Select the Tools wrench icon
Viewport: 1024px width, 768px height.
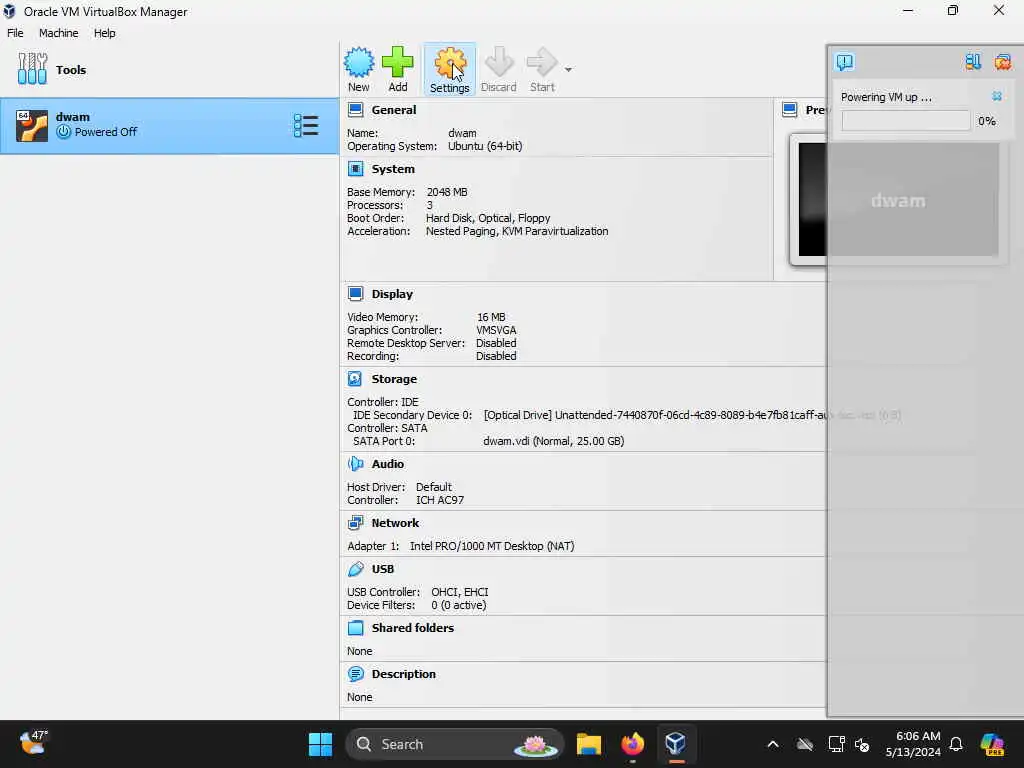click(x=32, y=69)
